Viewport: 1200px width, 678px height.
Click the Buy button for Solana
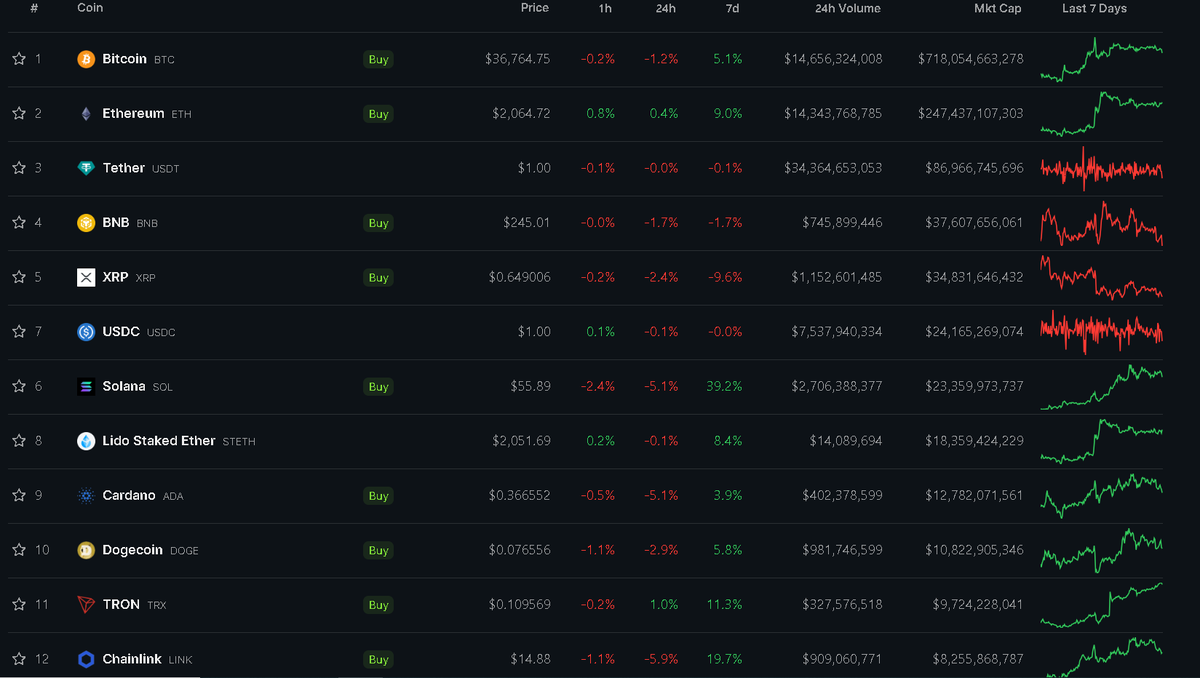(x=378, y=386)
